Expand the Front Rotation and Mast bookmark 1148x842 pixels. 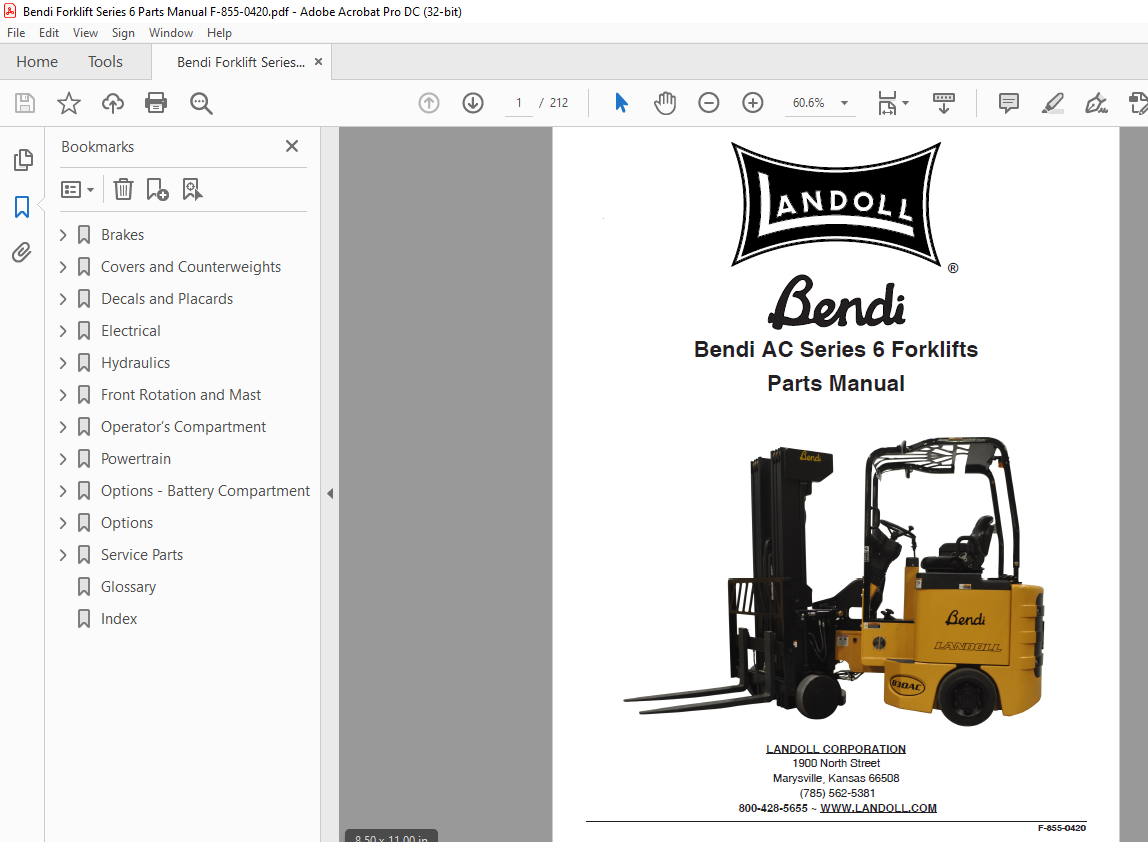pos(63,395)
